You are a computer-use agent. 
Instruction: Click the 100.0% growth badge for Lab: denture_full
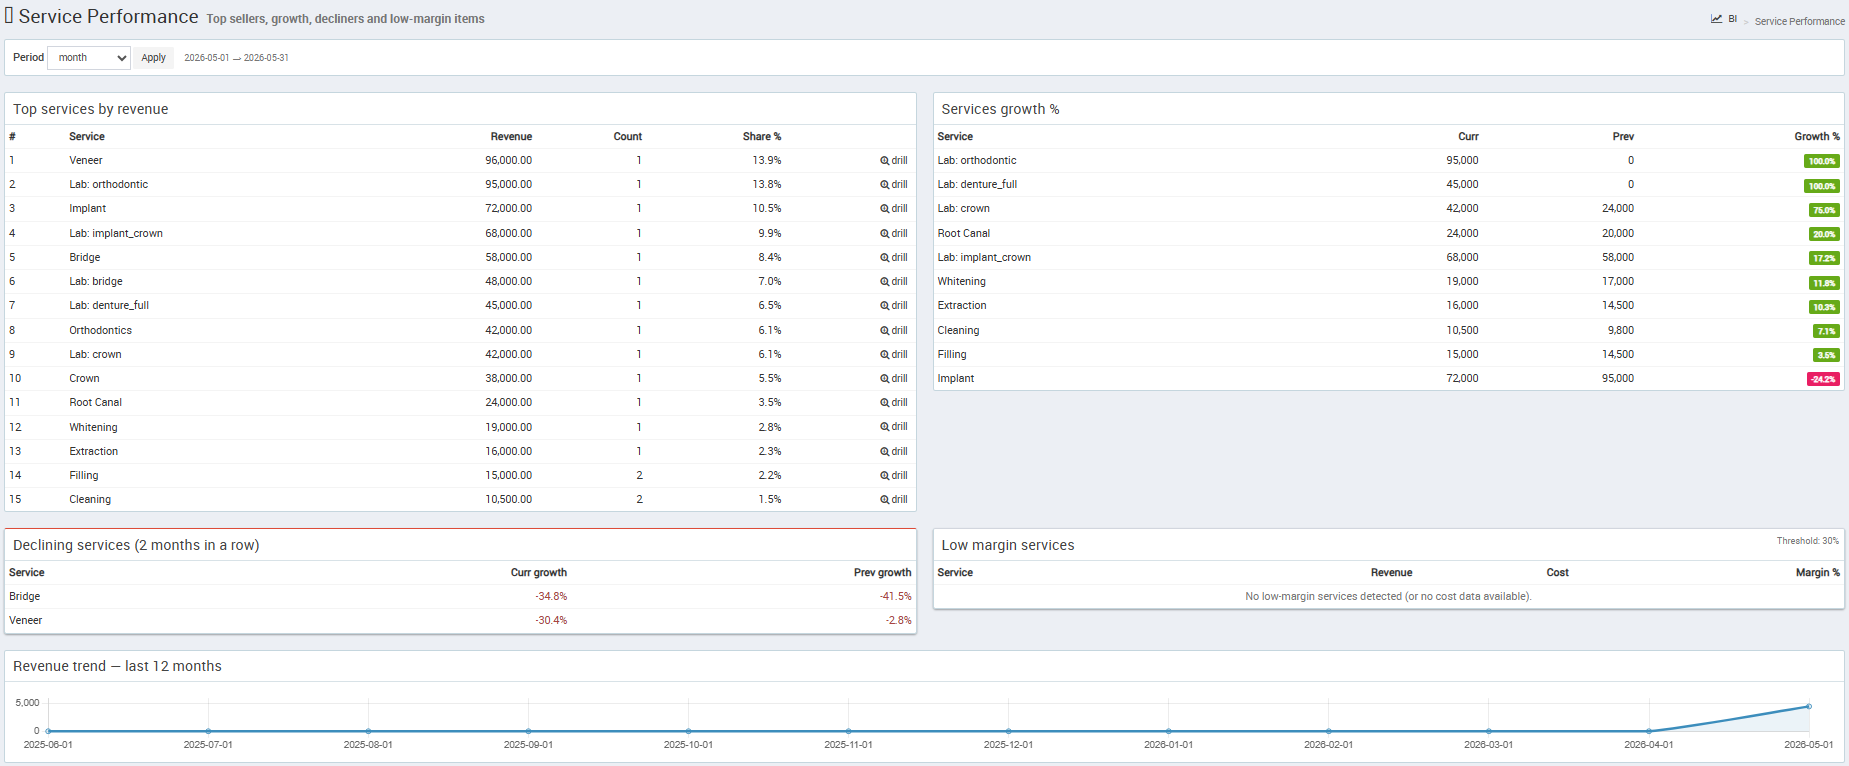tap(1822, 186)
